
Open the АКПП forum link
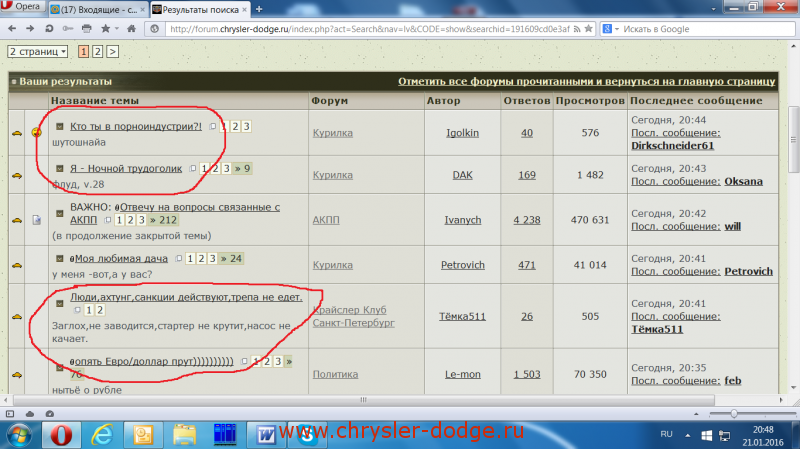[x=326, y=220]
